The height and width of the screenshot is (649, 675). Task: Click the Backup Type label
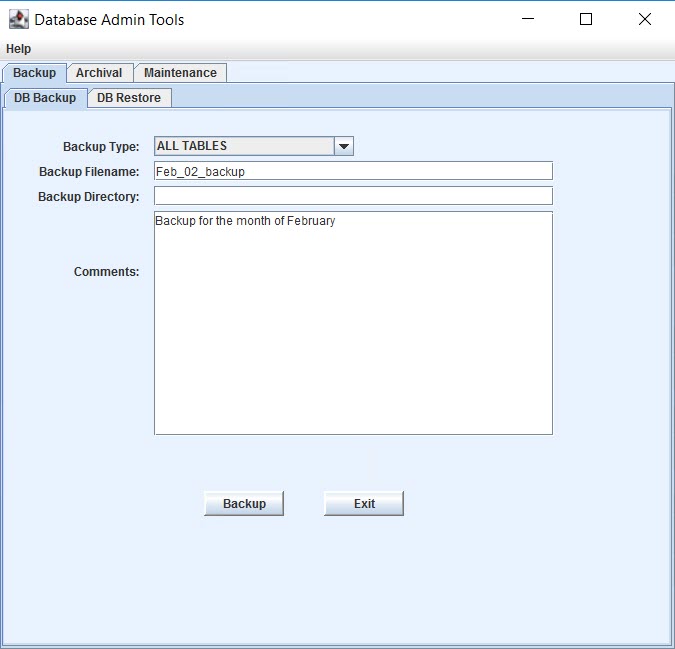(101, 147)
